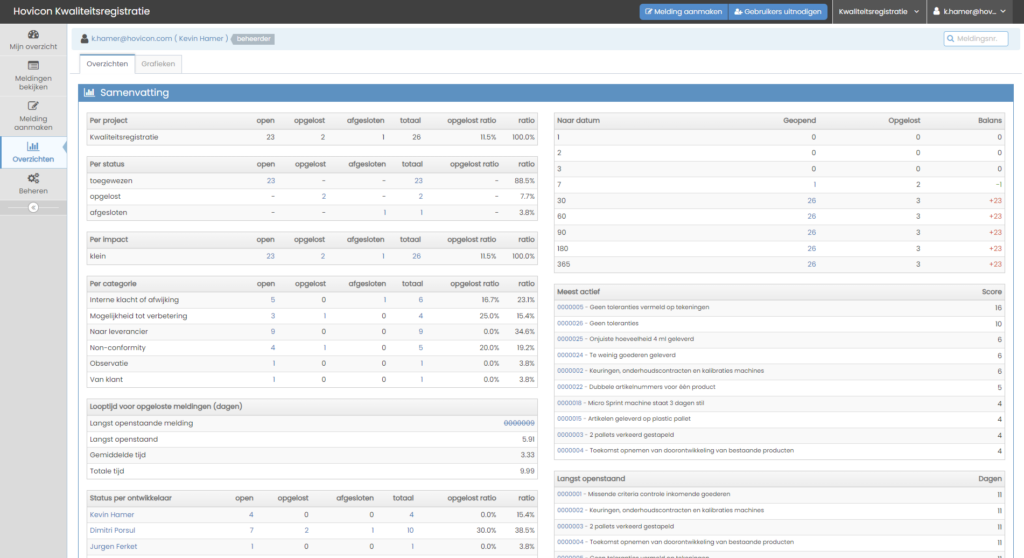Screen dimensions: 1024x558
Task: Select the Overzichten tab
Action: [x=107, y=63]
